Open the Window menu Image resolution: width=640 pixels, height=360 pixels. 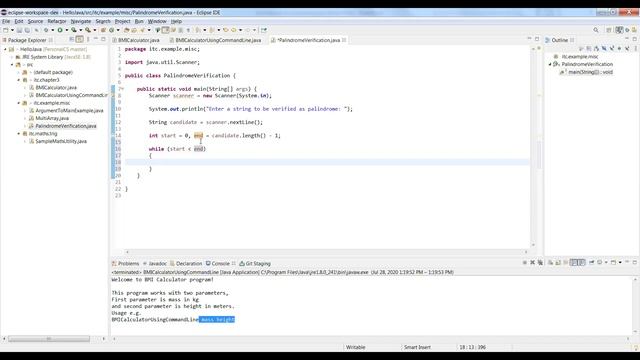[157, 21]
